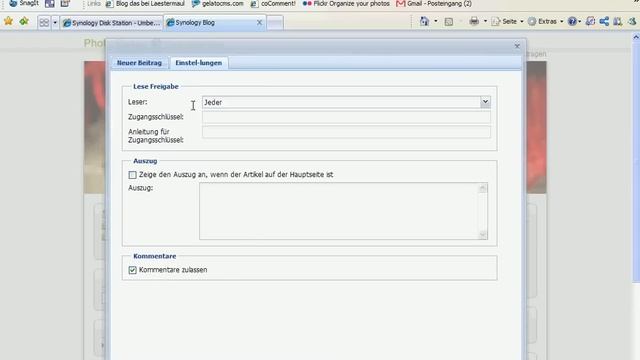The image size is (640, 360).
Task: Close the blog post dialog
Action: 517,46
